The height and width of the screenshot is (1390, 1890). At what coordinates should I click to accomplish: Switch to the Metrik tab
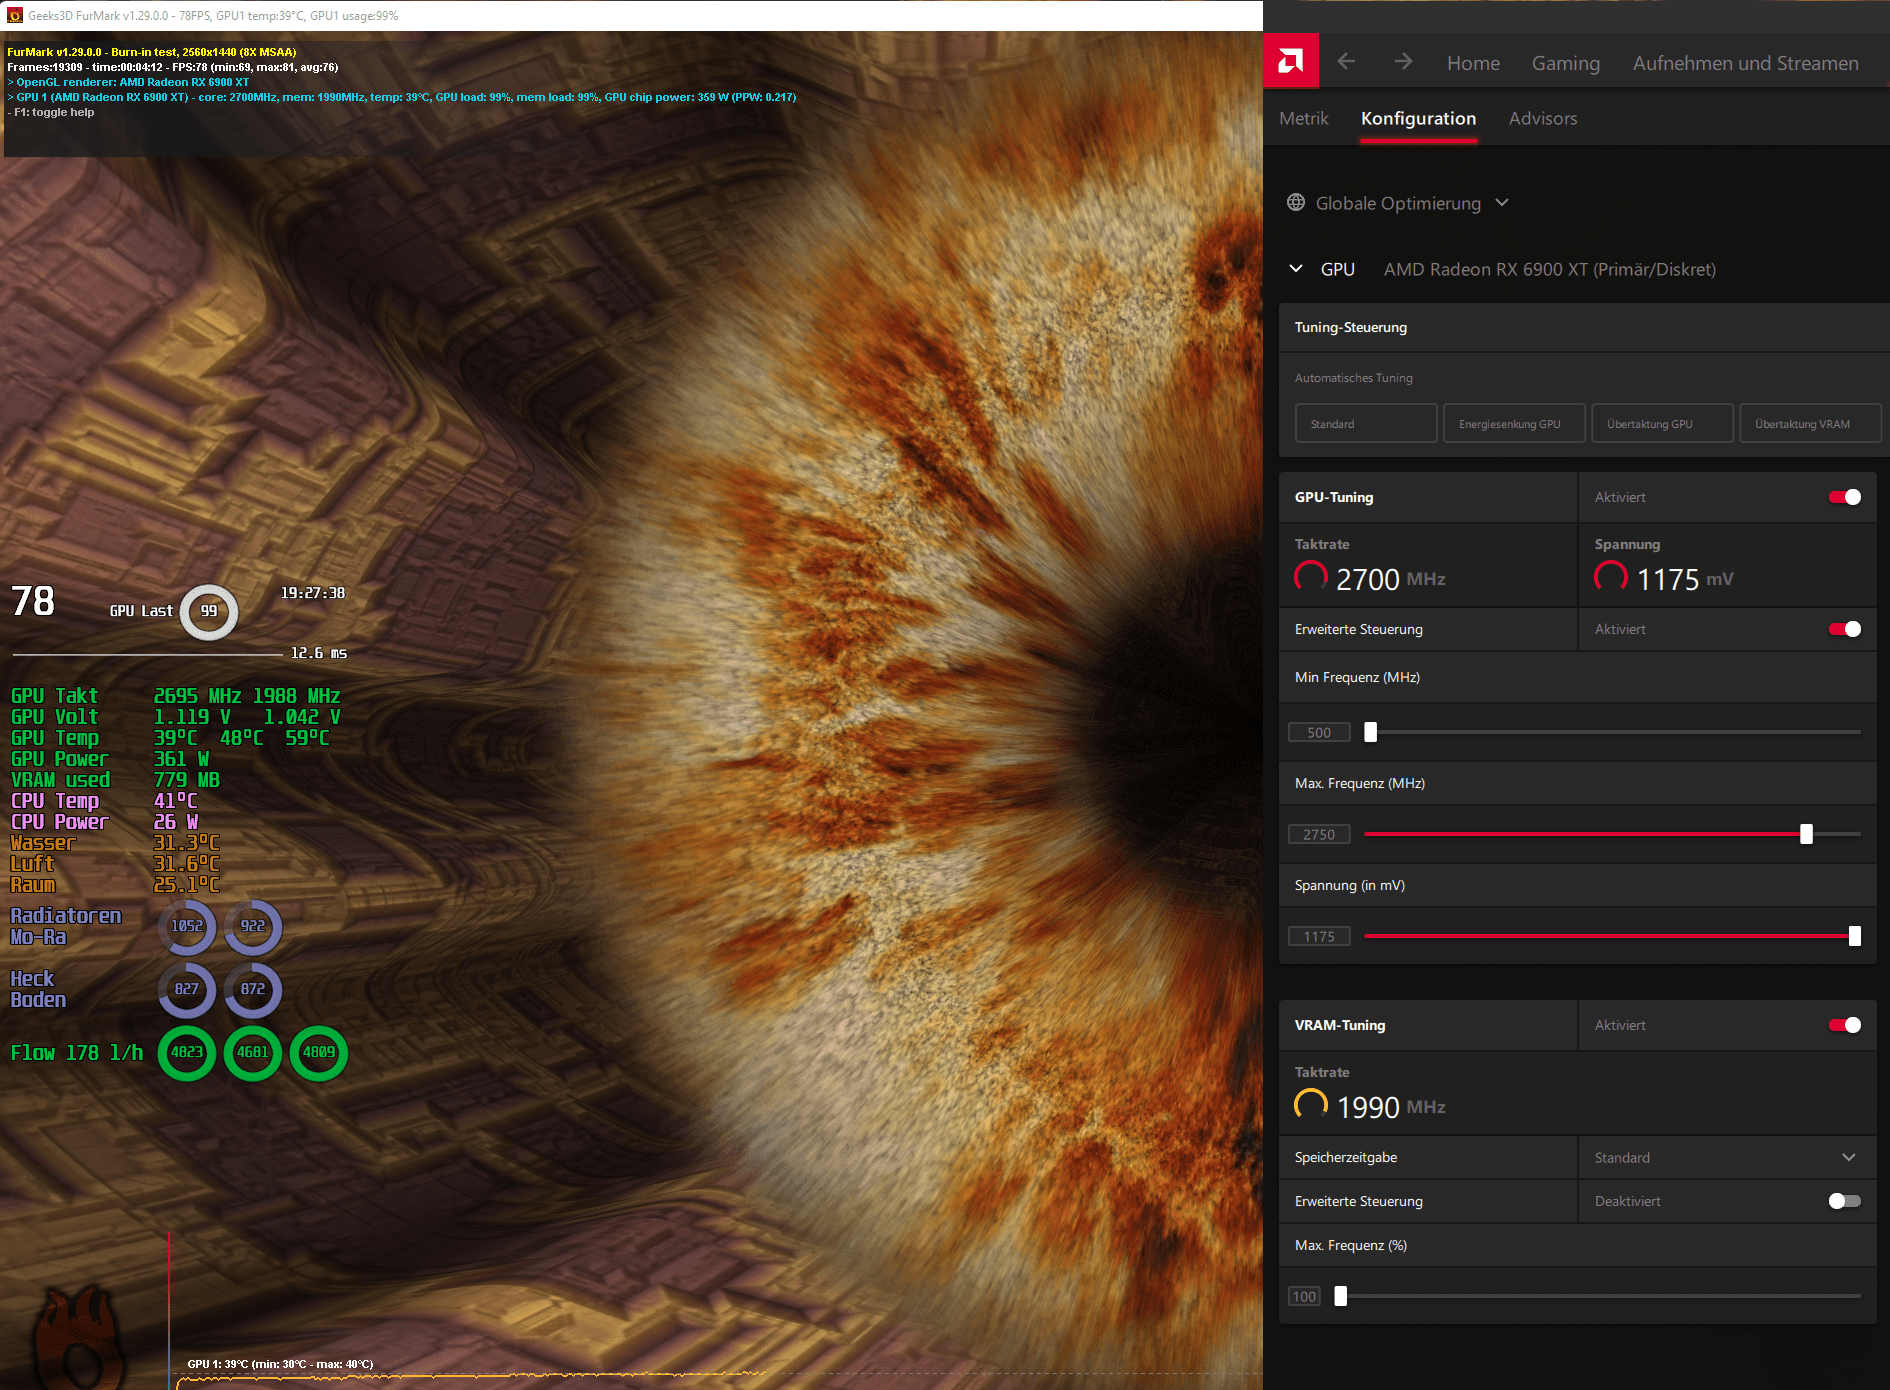(1304, 118)
